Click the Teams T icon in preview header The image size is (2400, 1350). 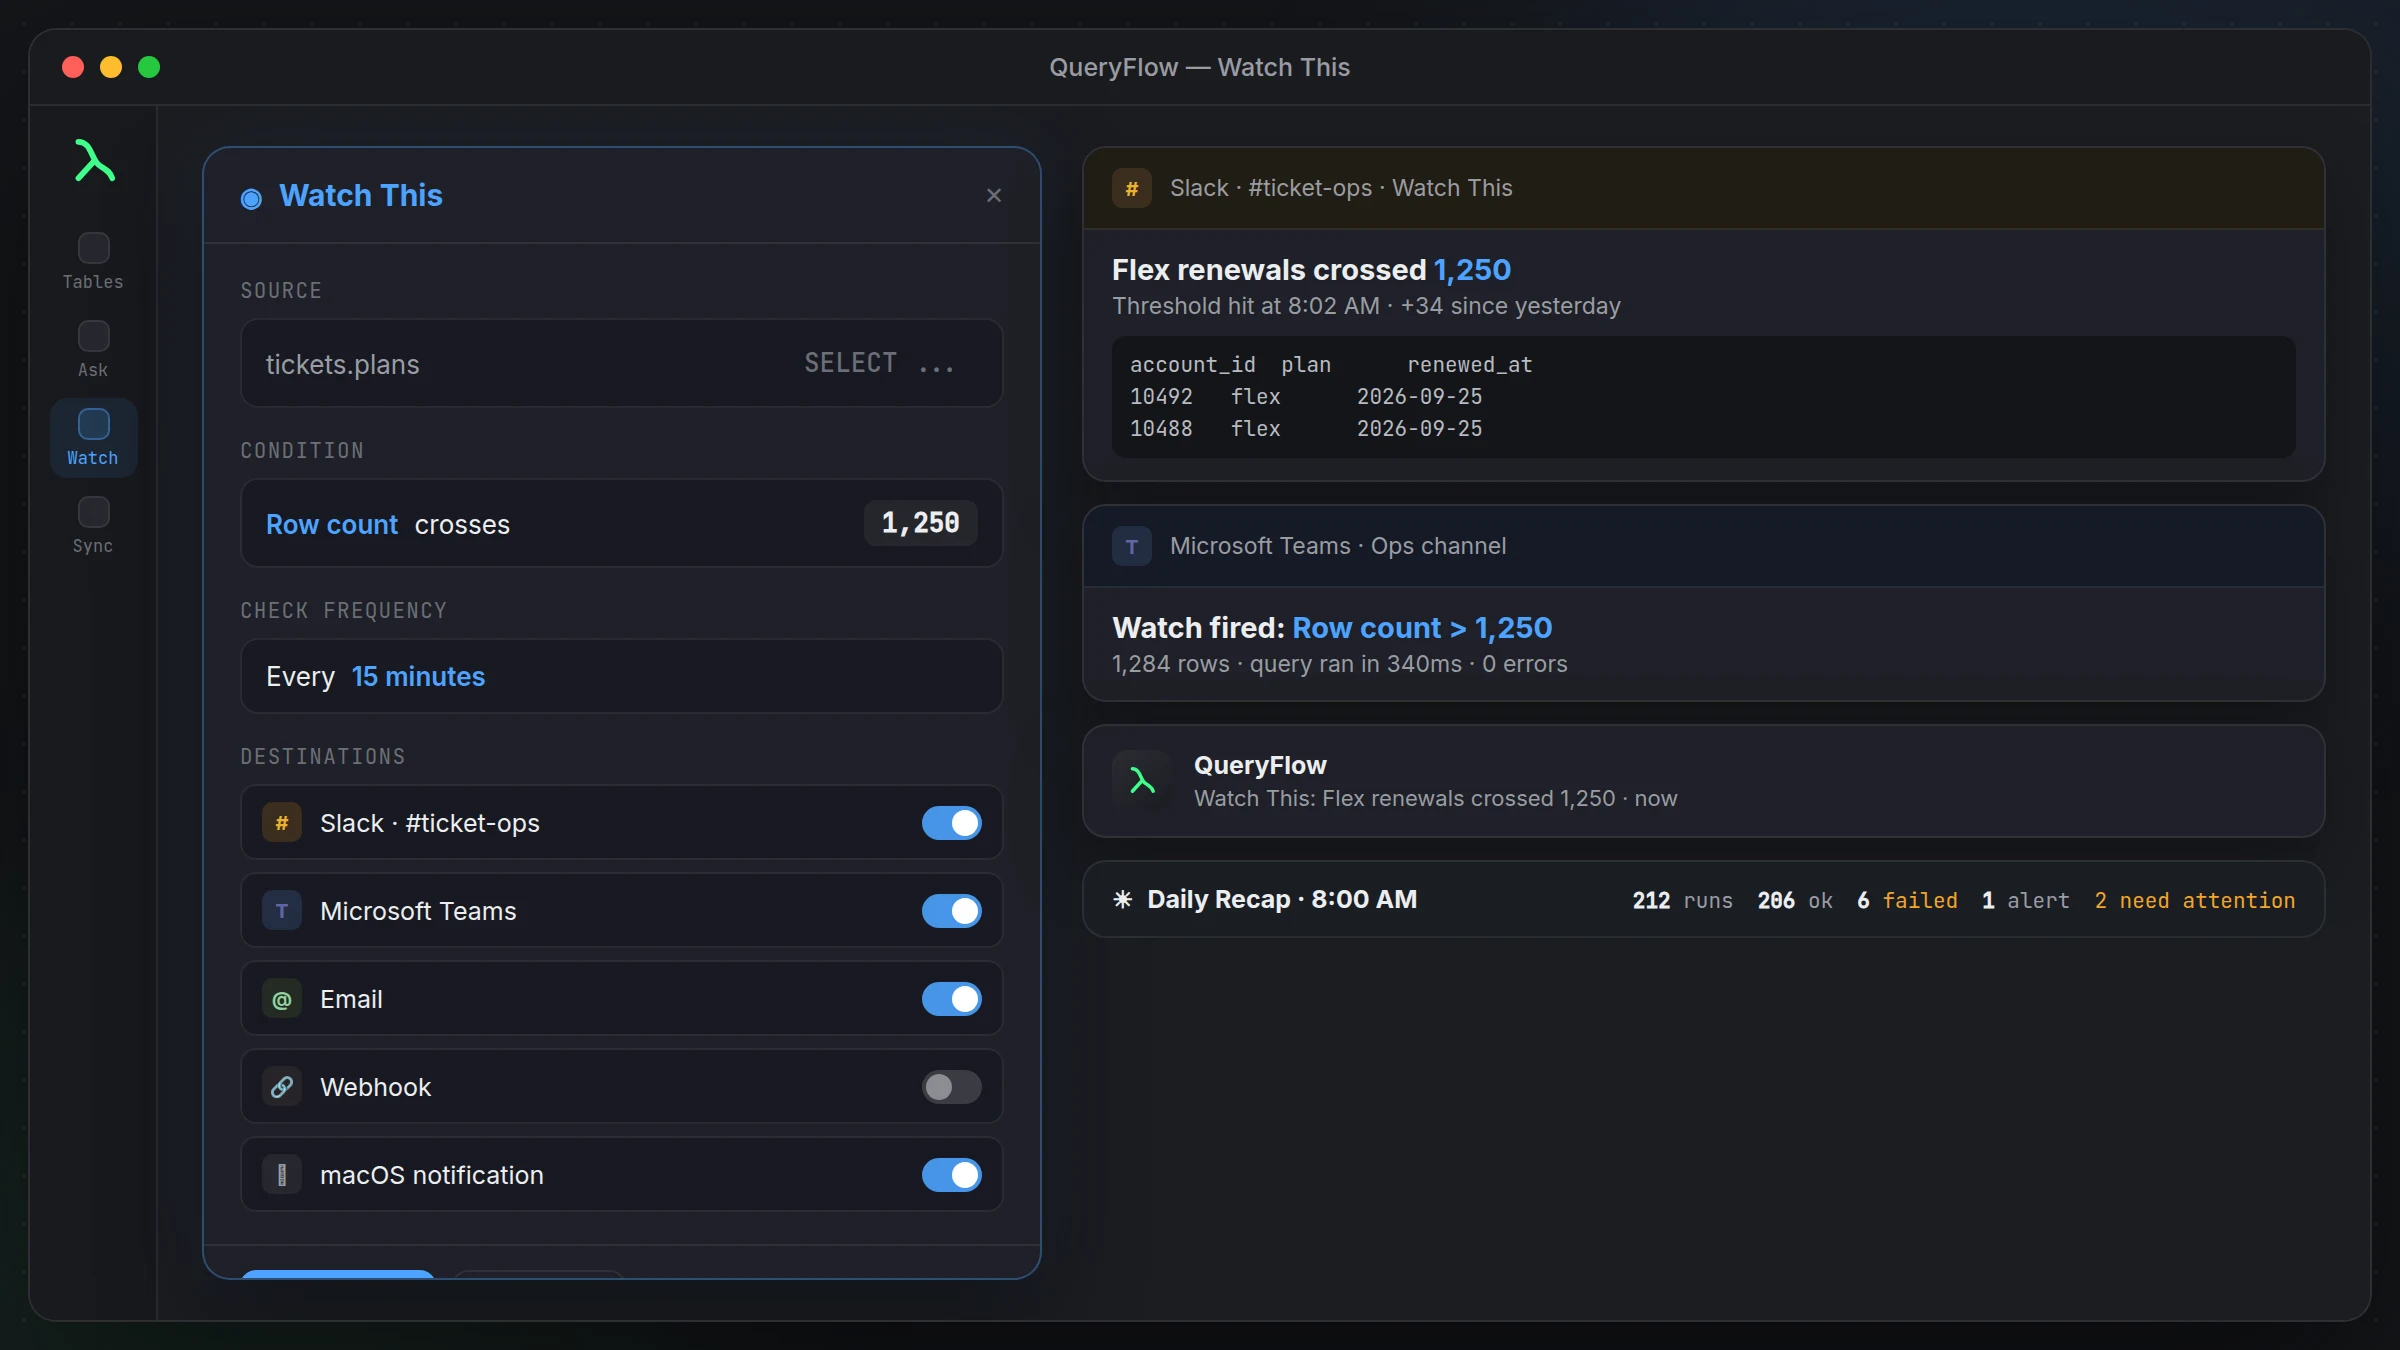(x=1132, y=546)
